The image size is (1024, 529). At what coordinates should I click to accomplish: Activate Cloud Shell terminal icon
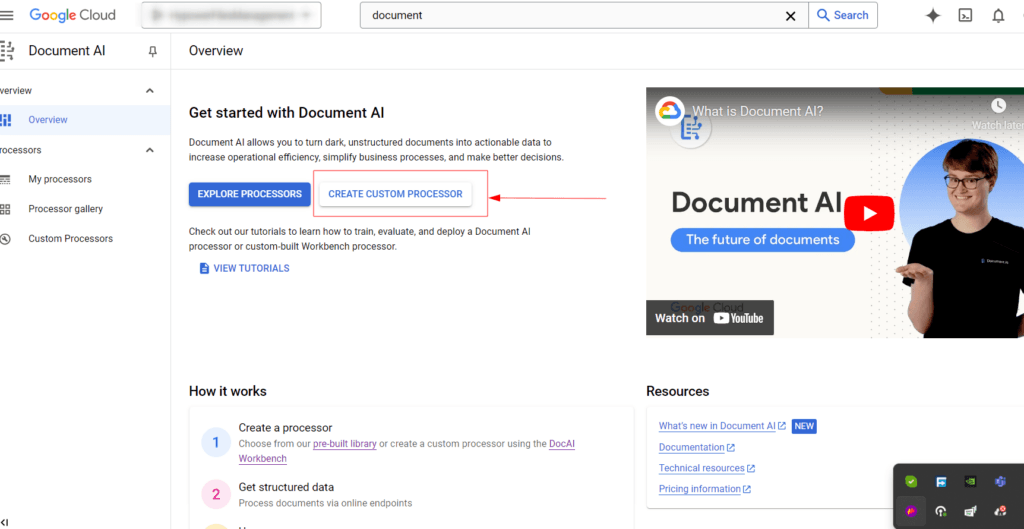coord(965,16)
